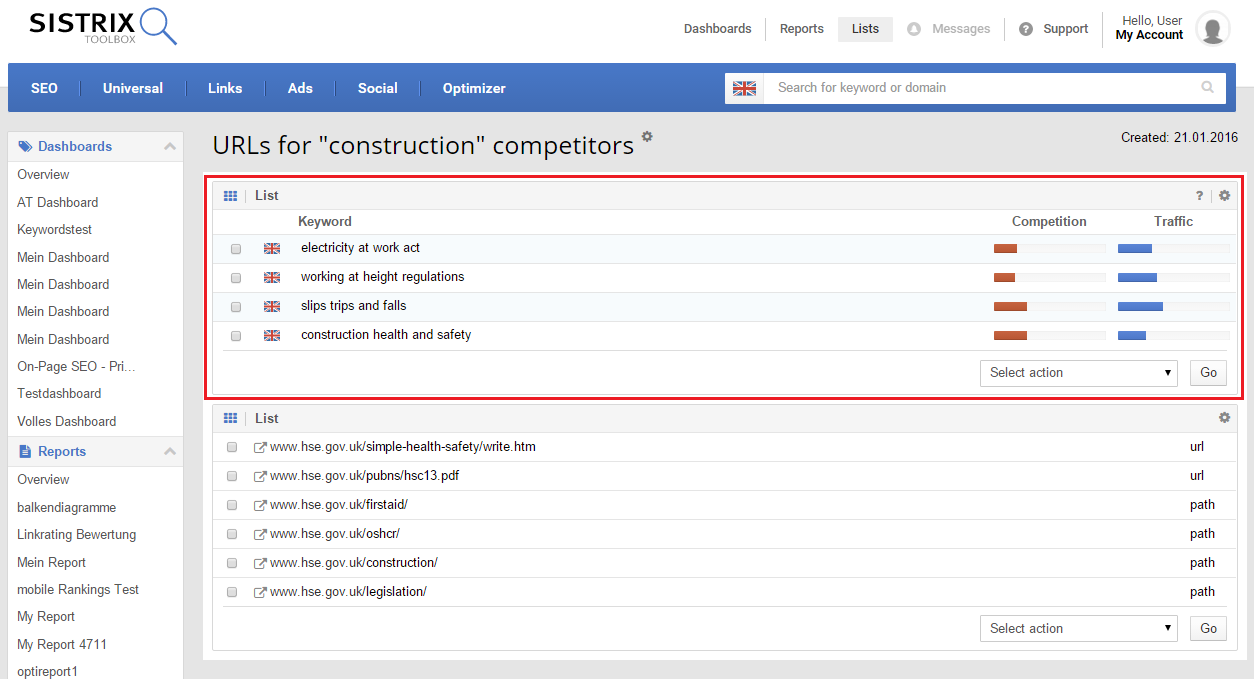Open Lists in top navigation
This screenshot has height=679, width=1254.
point(865,29)
